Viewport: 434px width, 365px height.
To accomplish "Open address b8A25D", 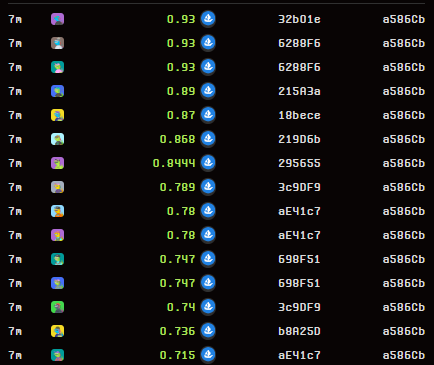I will click(x=299, y=331).
